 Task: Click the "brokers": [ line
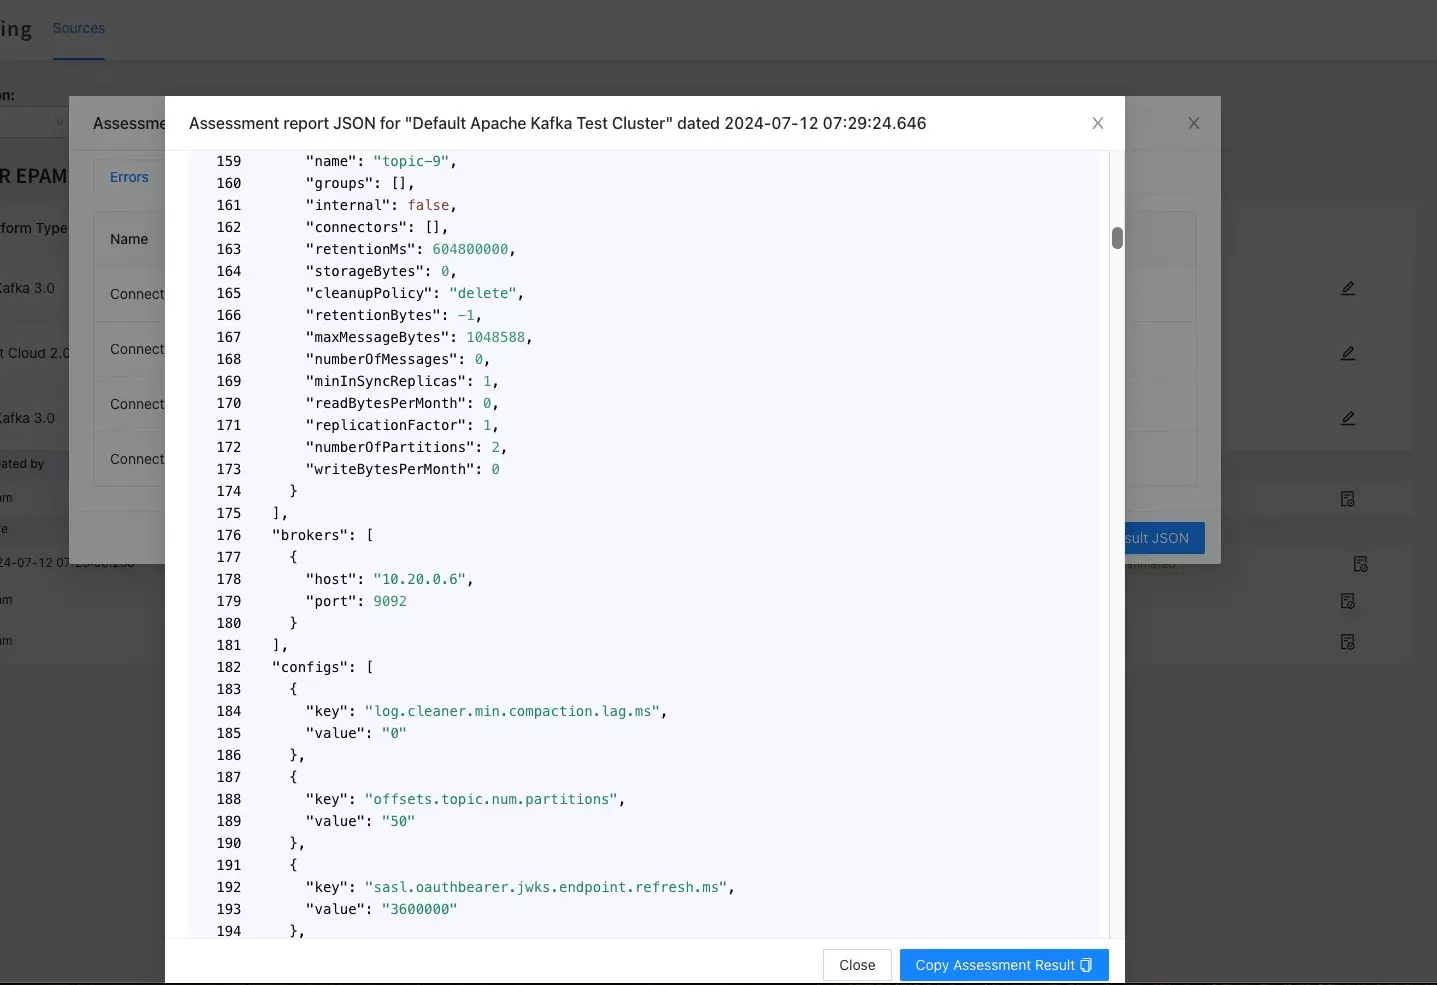(322, 535)
